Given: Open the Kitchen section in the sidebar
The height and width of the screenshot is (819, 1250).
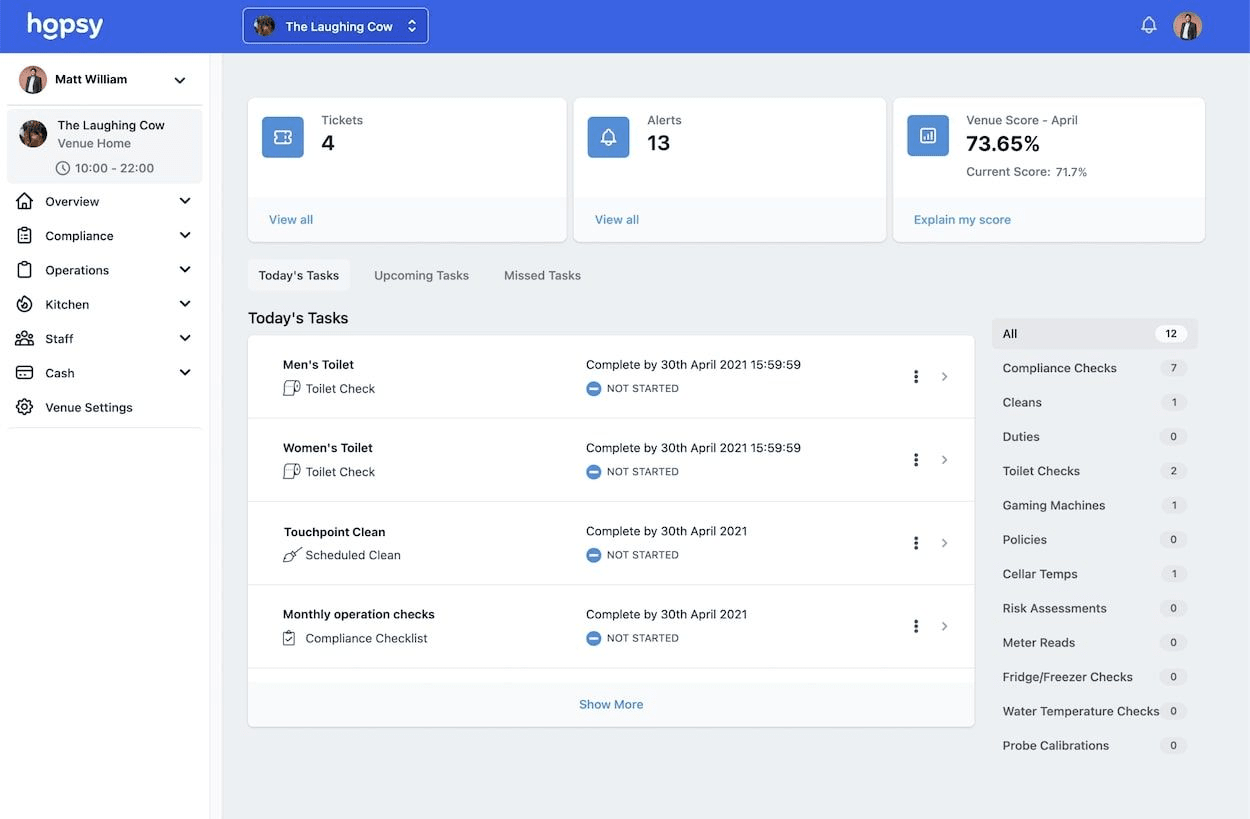Looking at the screenshot, I should (66, 304).
